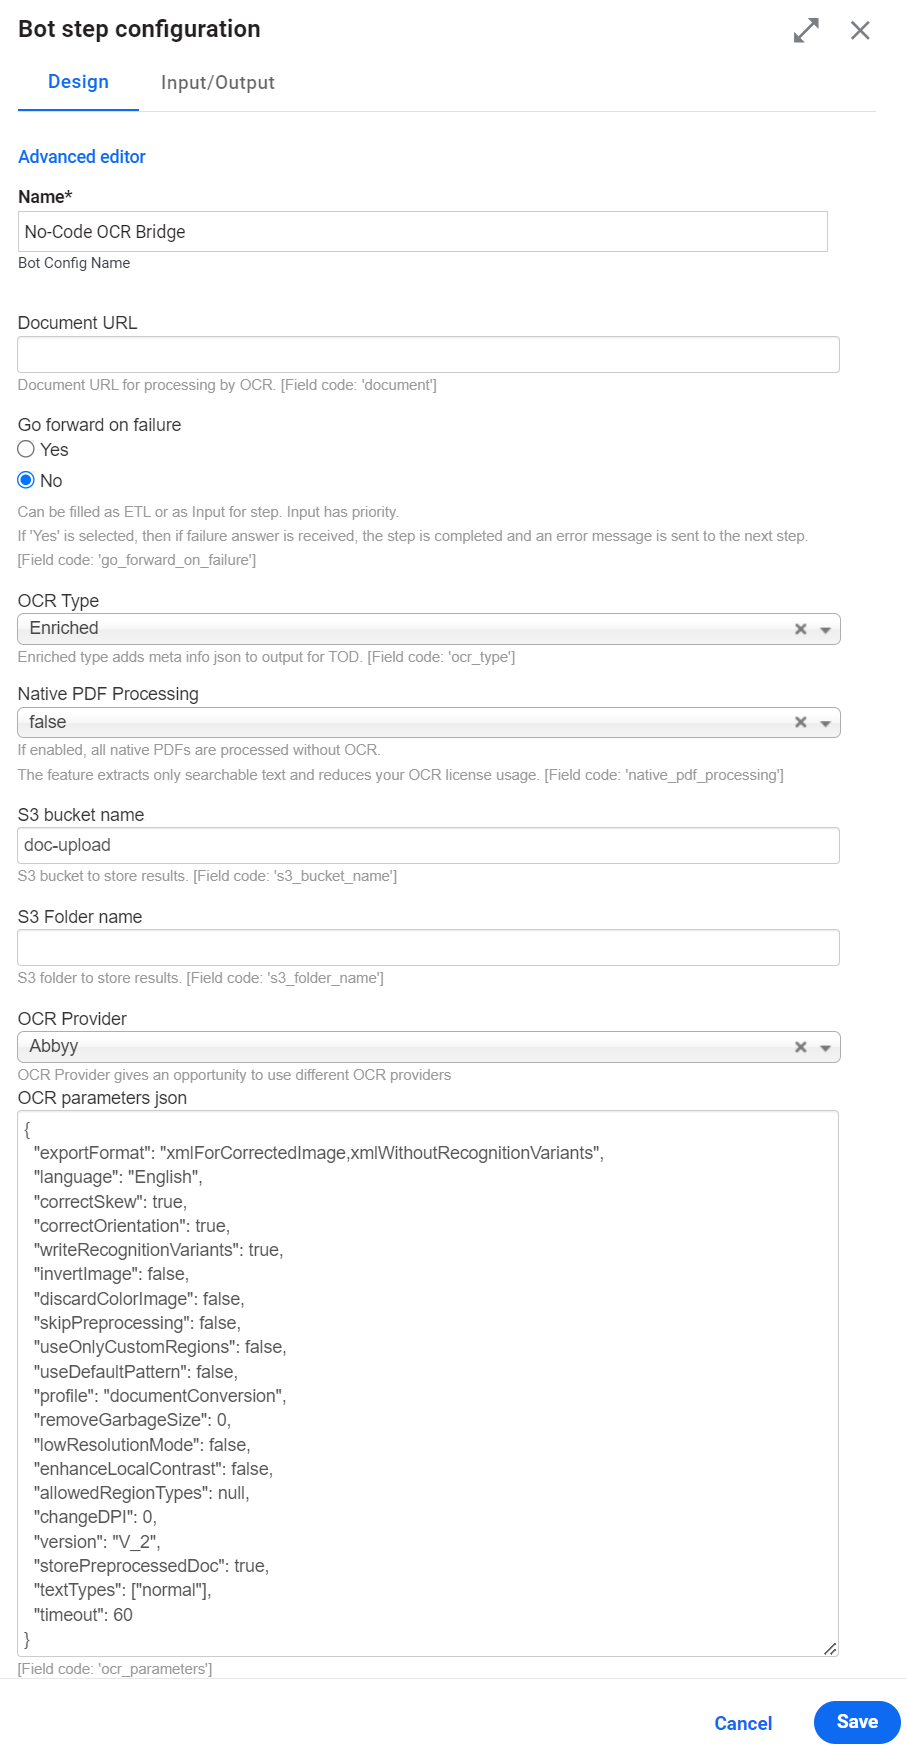Screen dimensions: 906x1755
Task: Focus the Name field containing No-Code OCR Bridge
Action: pyautogui.click(x=423, y=231)
